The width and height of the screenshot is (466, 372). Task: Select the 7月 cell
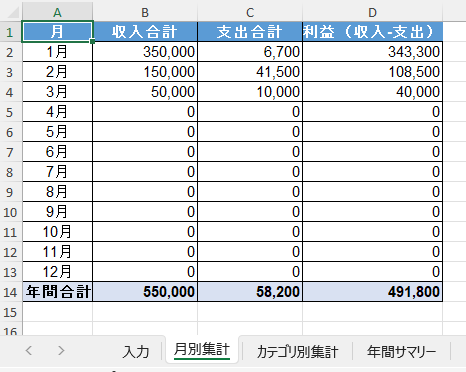pyautogui.click(x=57, y=172)
